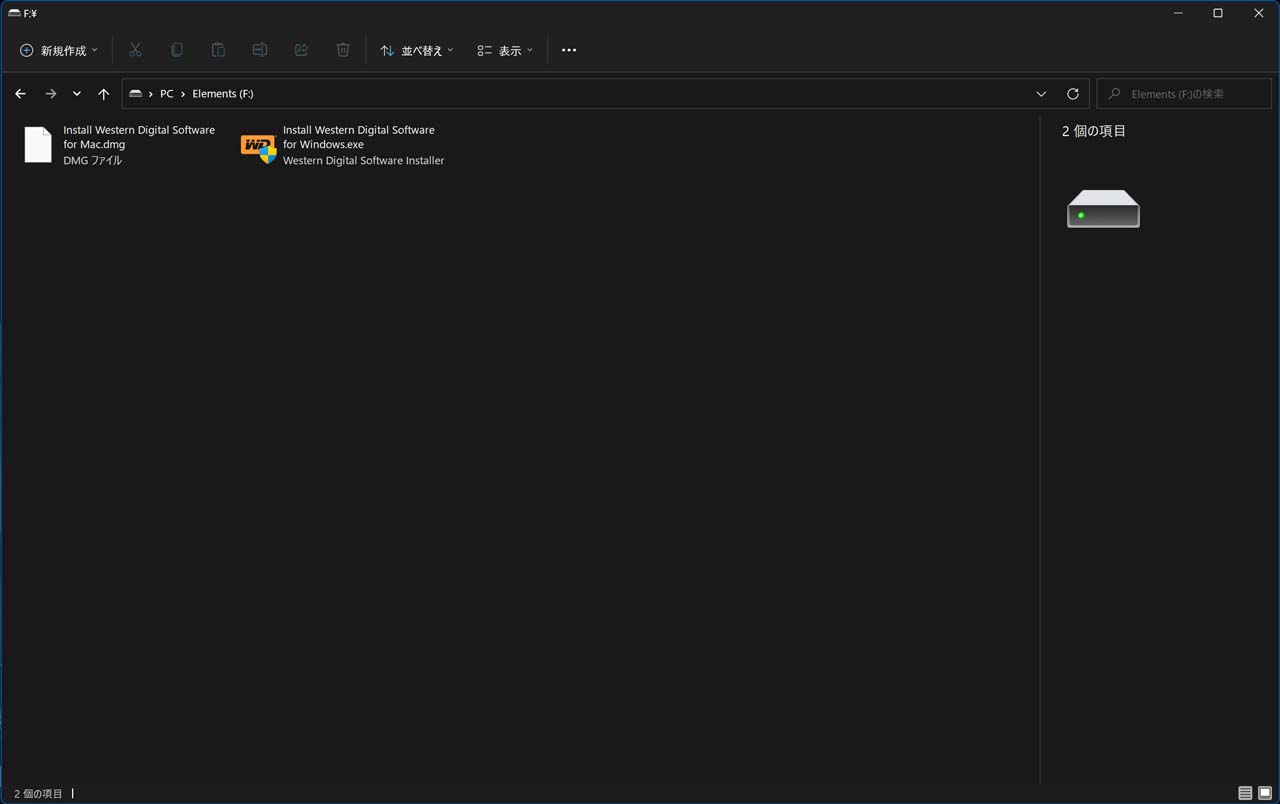Viewport: 1280px width, 804px height.
Task: Open the 新規作成 (New) menu
Action: [x=59, y=50]
